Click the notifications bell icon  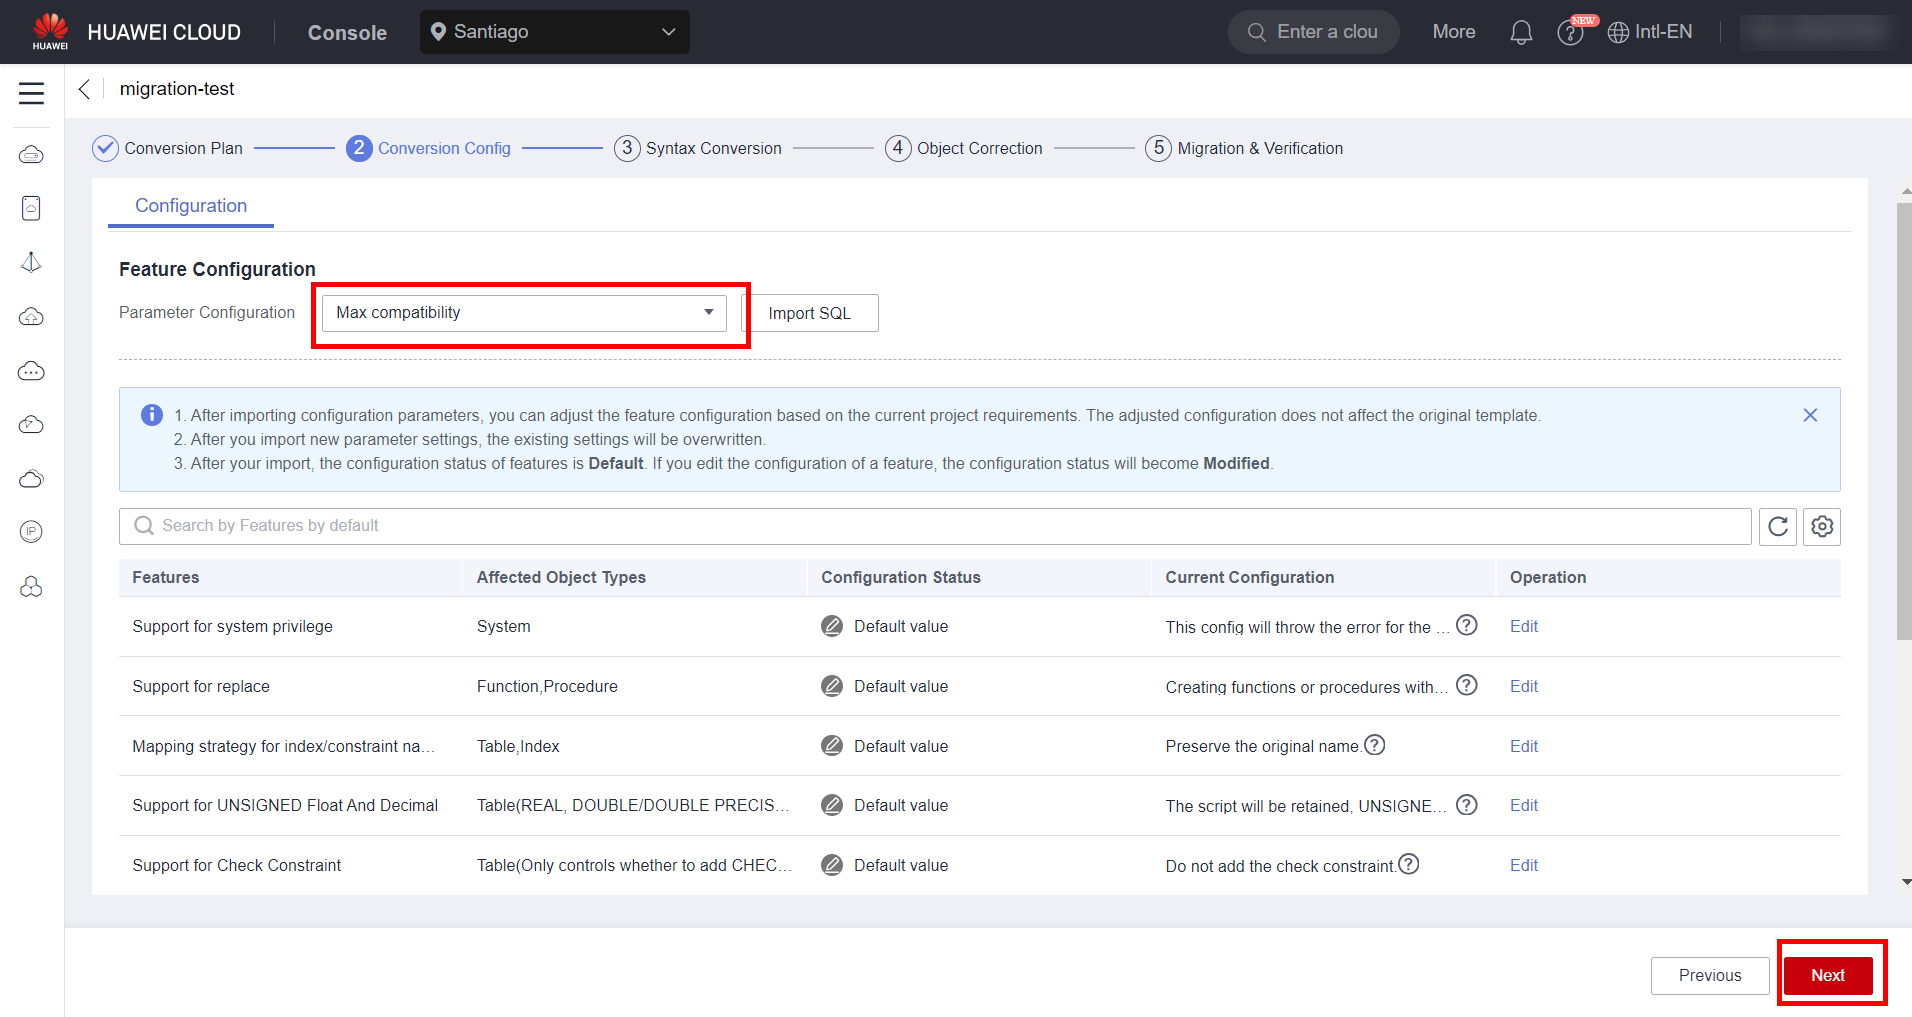click(x=1520, y=32)
